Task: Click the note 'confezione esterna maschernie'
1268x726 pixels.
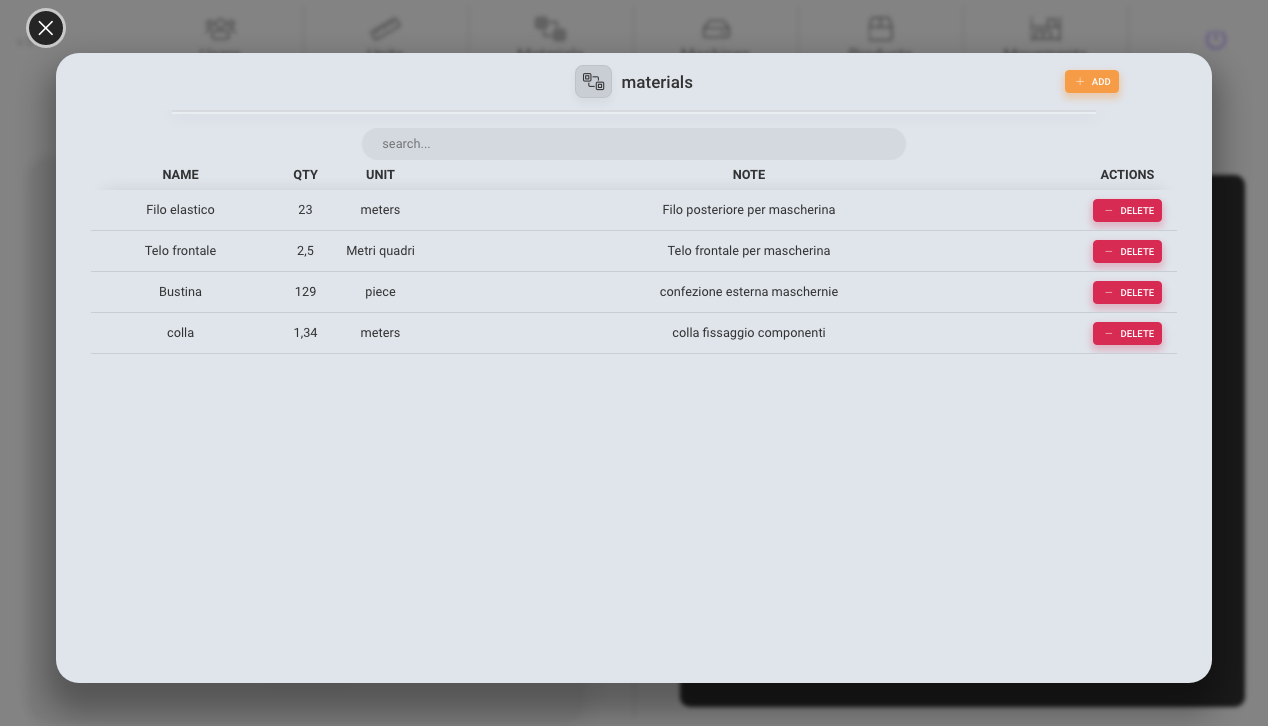Action: [x=749, y=292]
